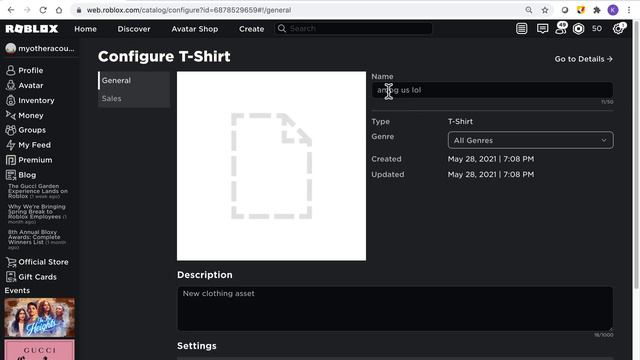Viewport: 640px width, 360px height.
Task: Click the zoom magnifier in address bar
Action: (529, 10)
